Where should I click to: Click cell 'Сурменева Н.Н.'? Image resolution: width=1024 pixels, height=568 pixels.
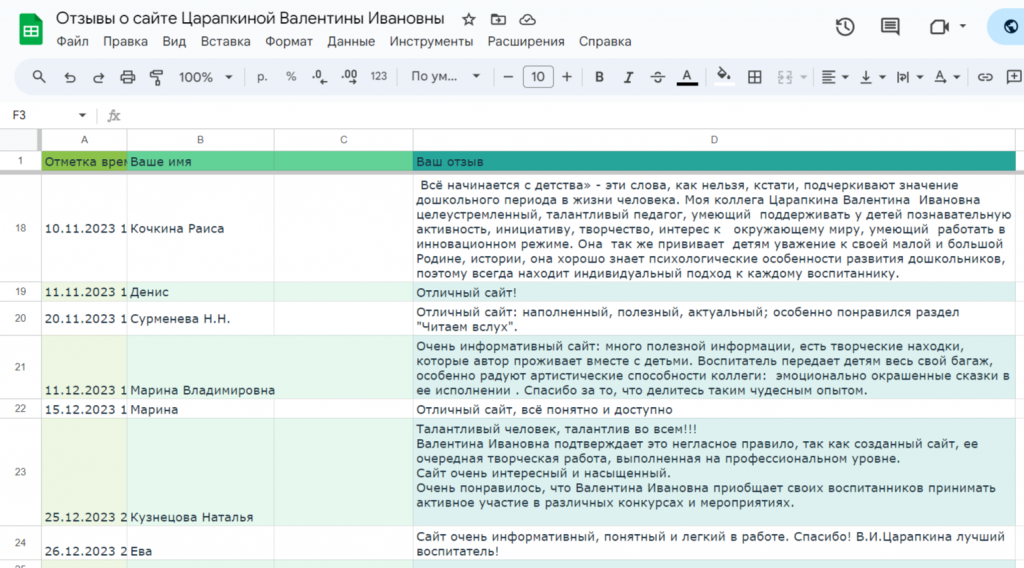(200, 319)
